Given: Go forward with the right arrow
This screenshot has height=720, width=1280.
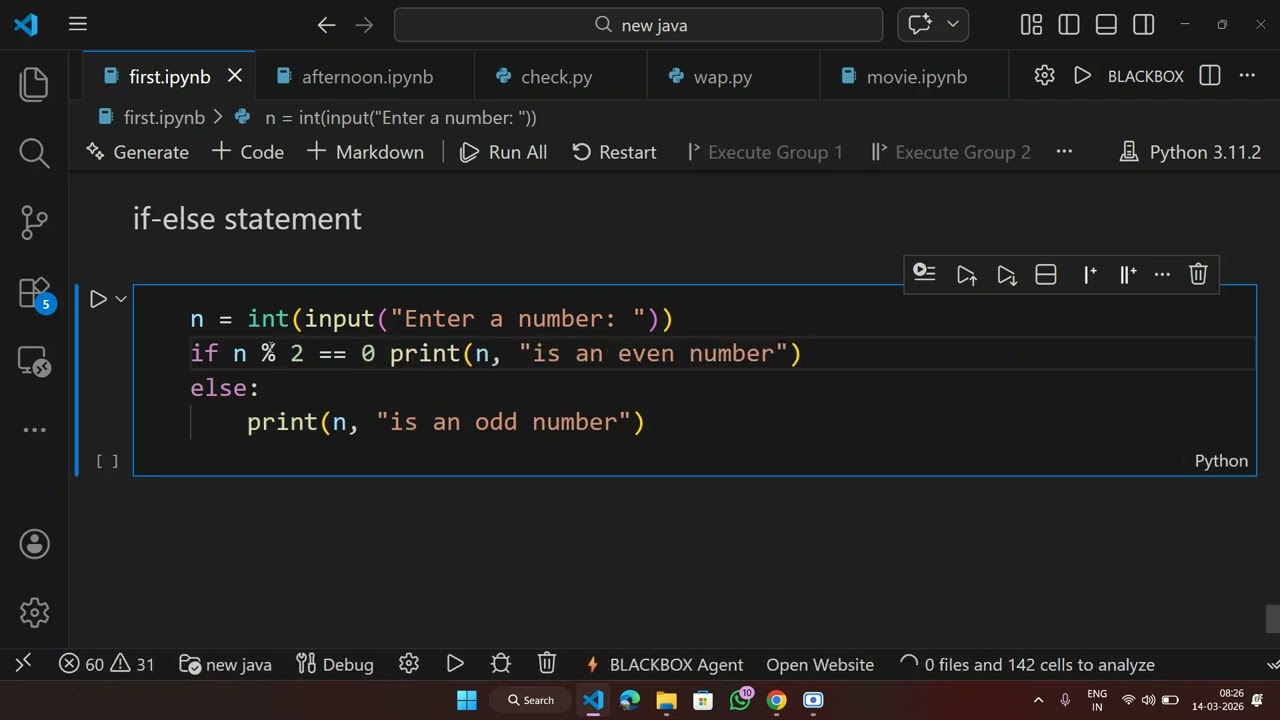Looking at the screenshot, I should pyautogui.click(x=364, y=25).
